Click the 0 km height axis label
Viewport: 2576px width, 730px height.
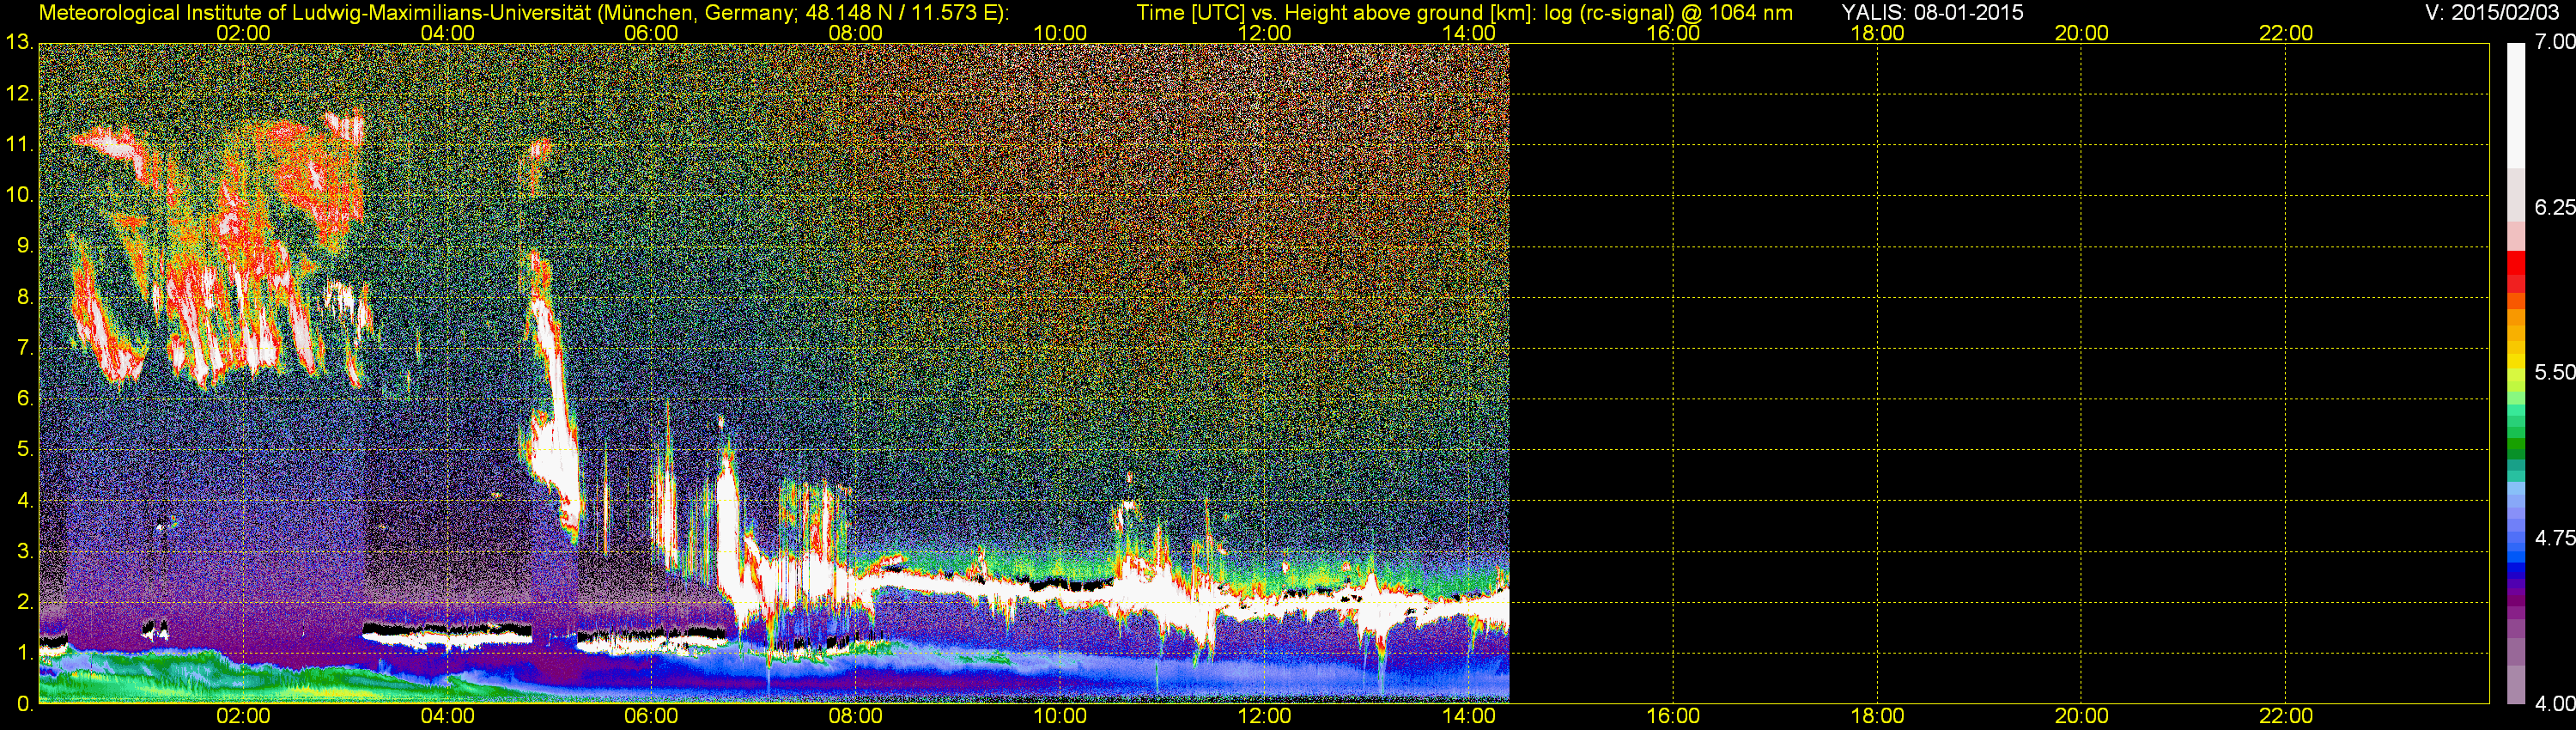pyautogui.click(x=25, y=704)
